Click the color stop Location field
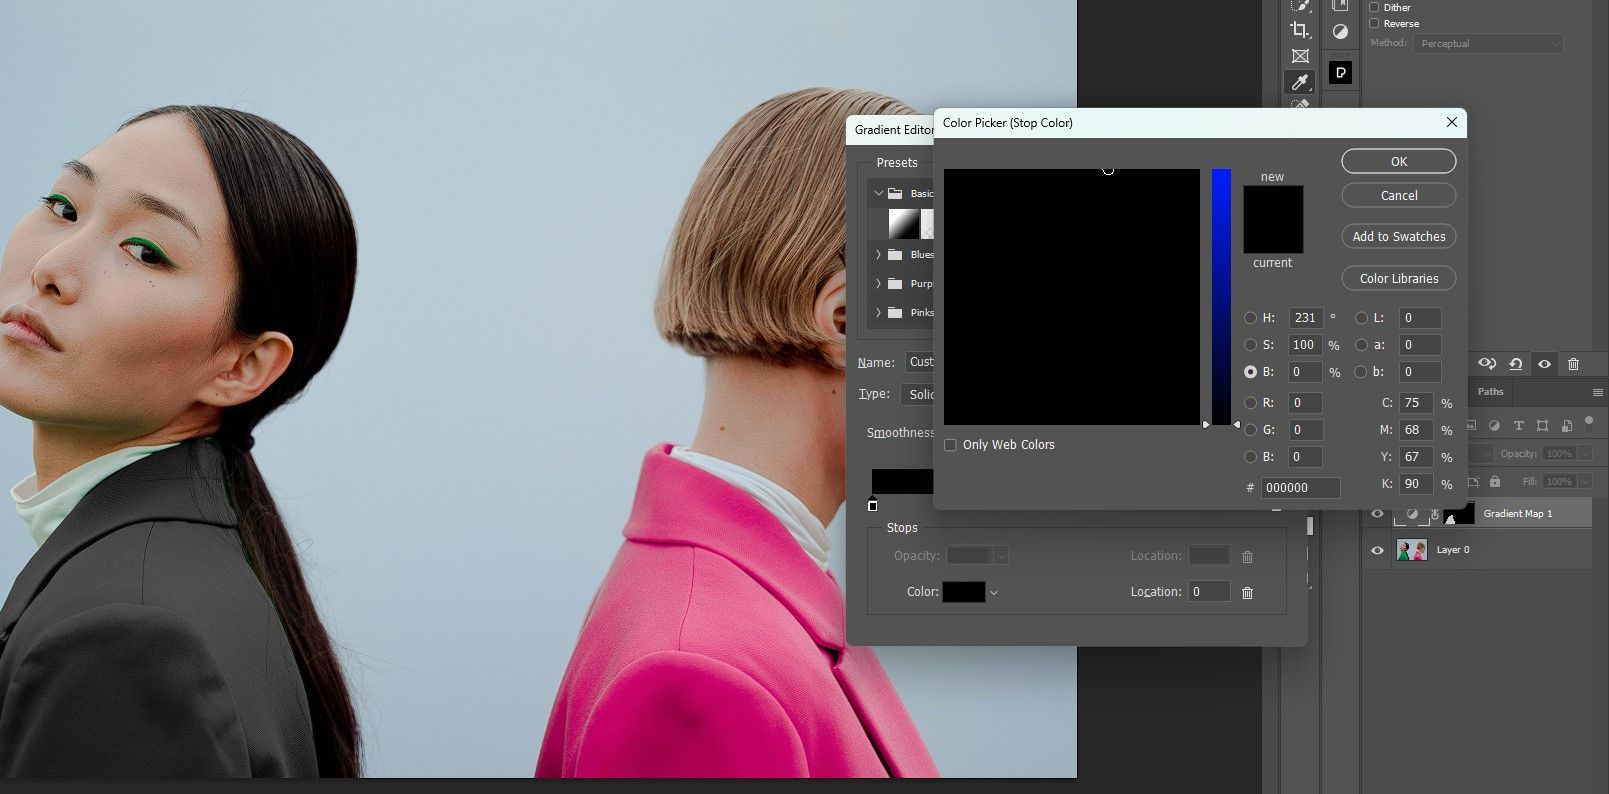1609x794 pixels. tap(1209, 592)
